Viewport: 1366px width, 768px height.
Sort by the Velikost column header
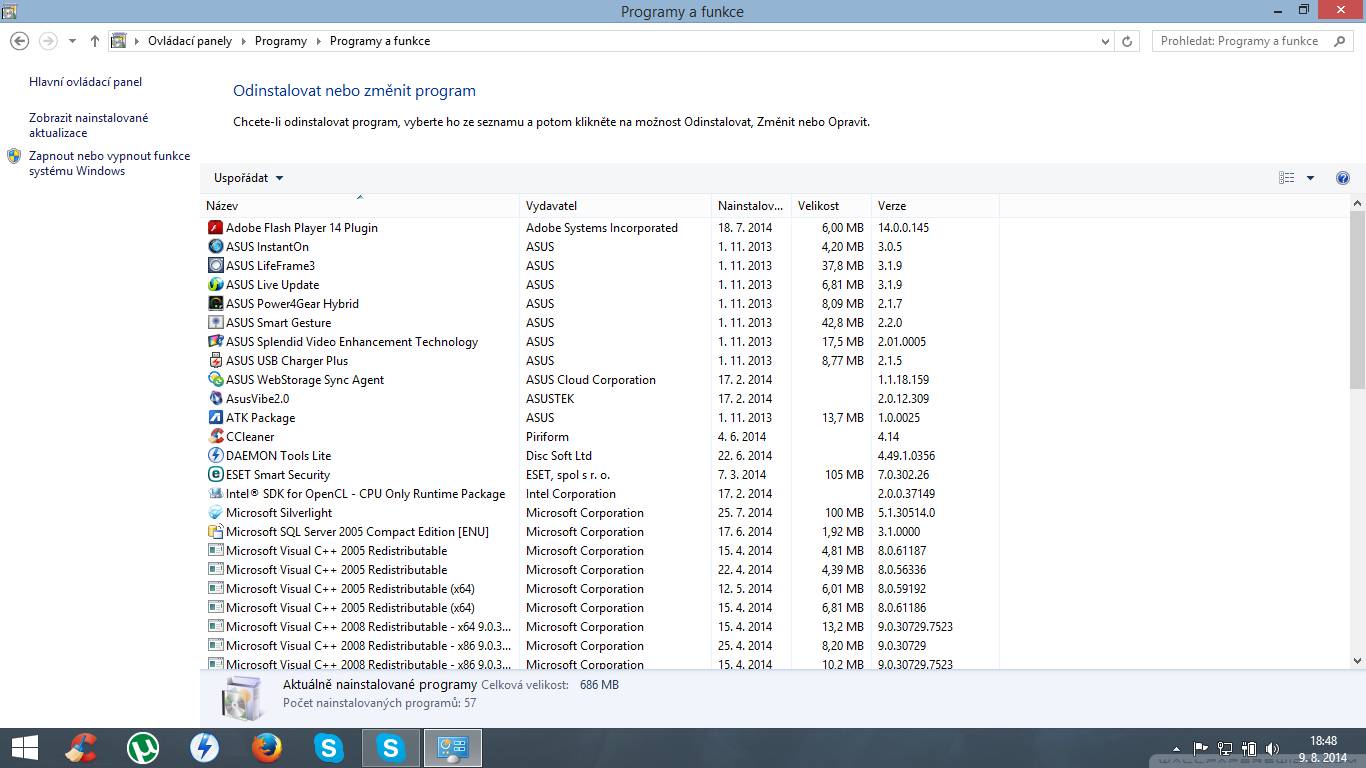click(x=831, y=206)
